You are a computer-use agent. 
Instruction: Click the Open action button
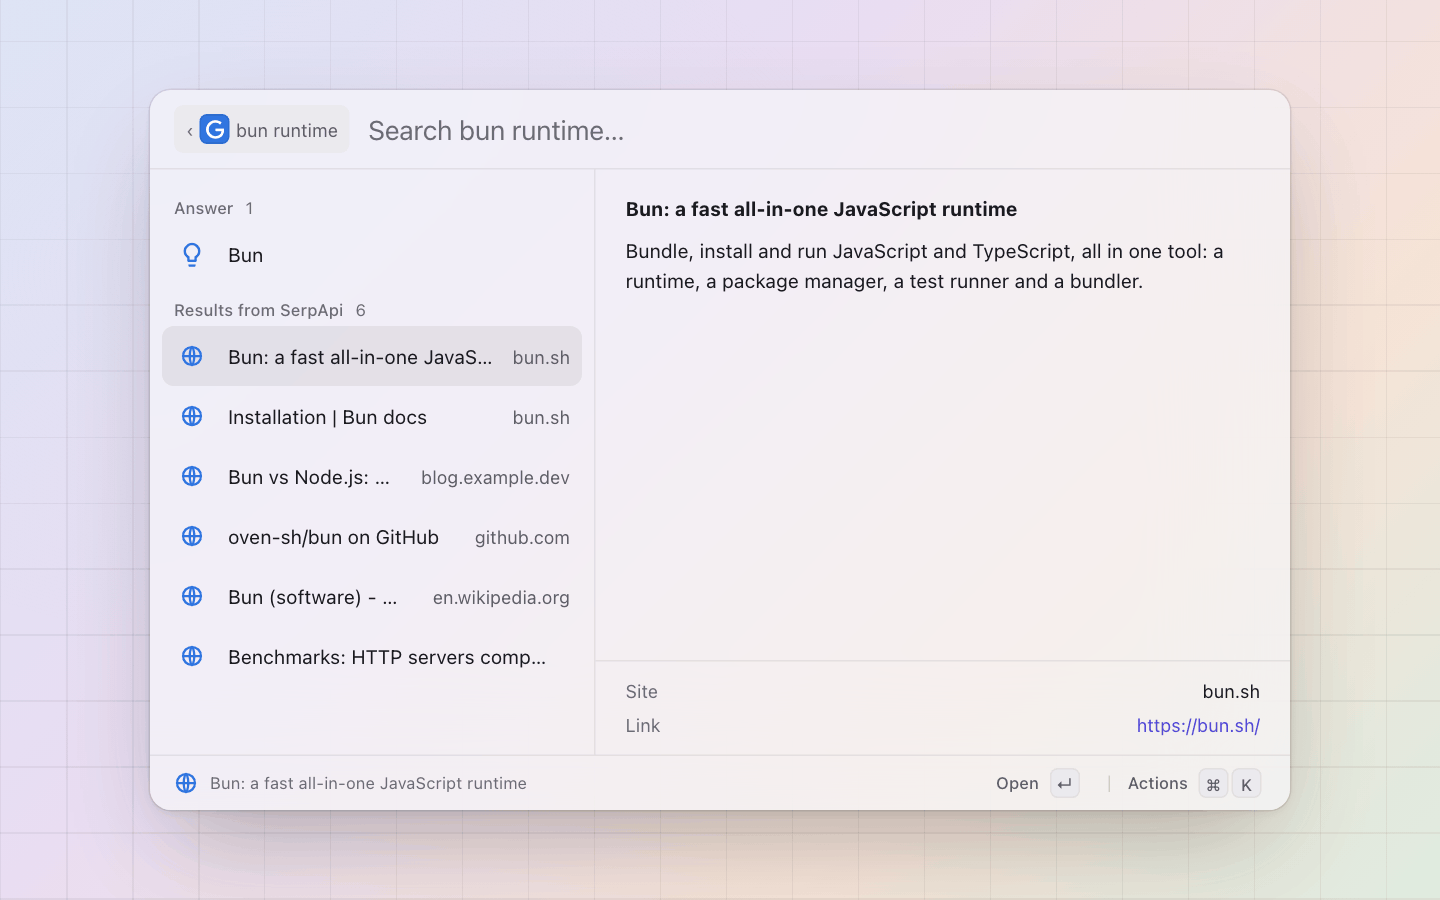1037,784
